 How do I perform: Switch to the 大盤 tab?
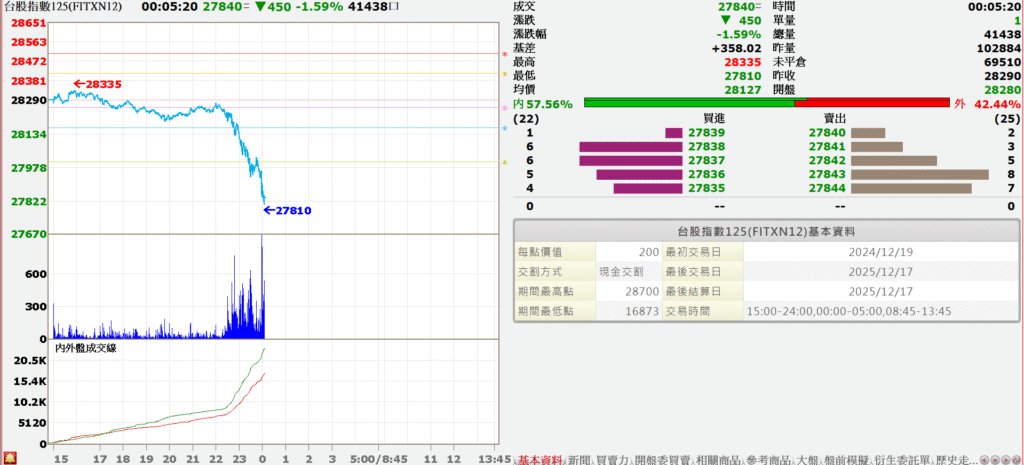click(808, 459)
